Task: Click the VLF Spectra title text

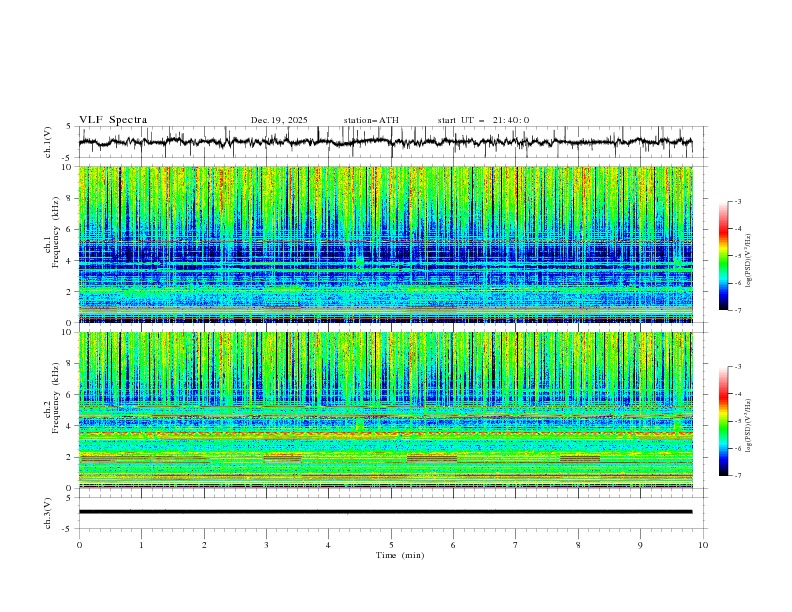Action: pos(113,120)
